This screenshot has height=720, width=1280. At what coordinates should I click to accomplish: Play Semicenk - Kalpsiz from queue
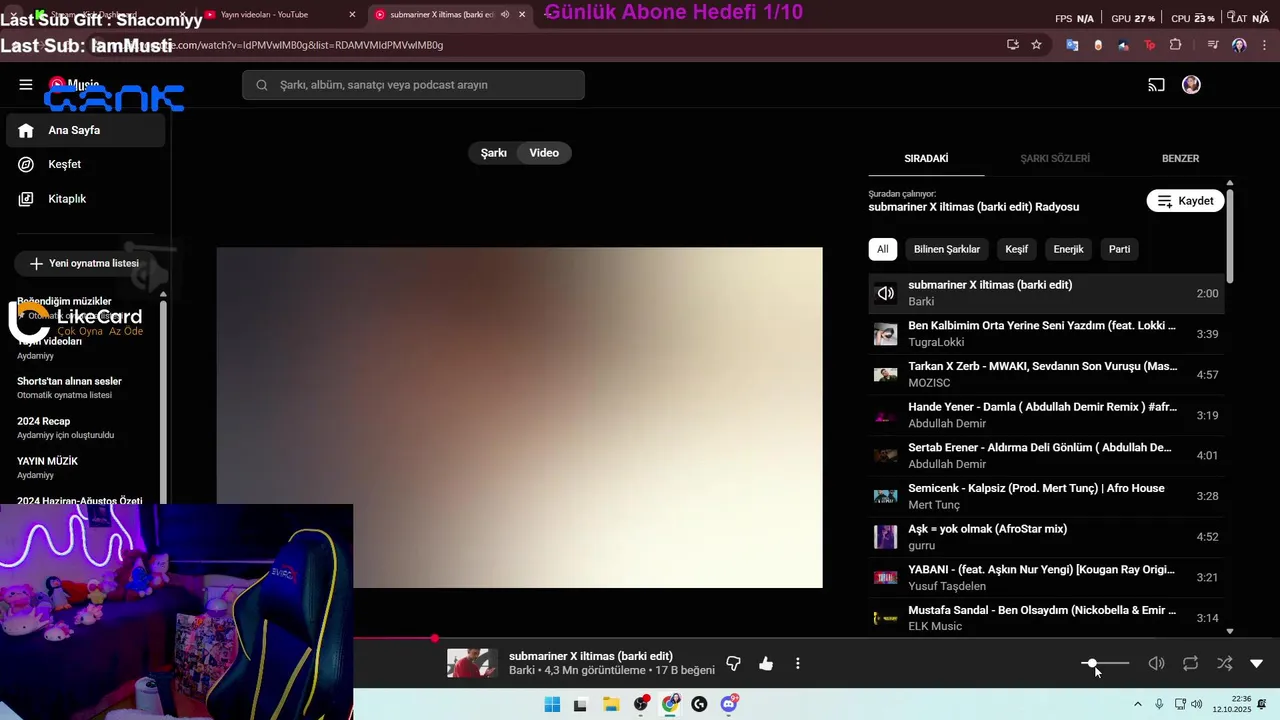pyautogui.click(x=1046, y=496)
